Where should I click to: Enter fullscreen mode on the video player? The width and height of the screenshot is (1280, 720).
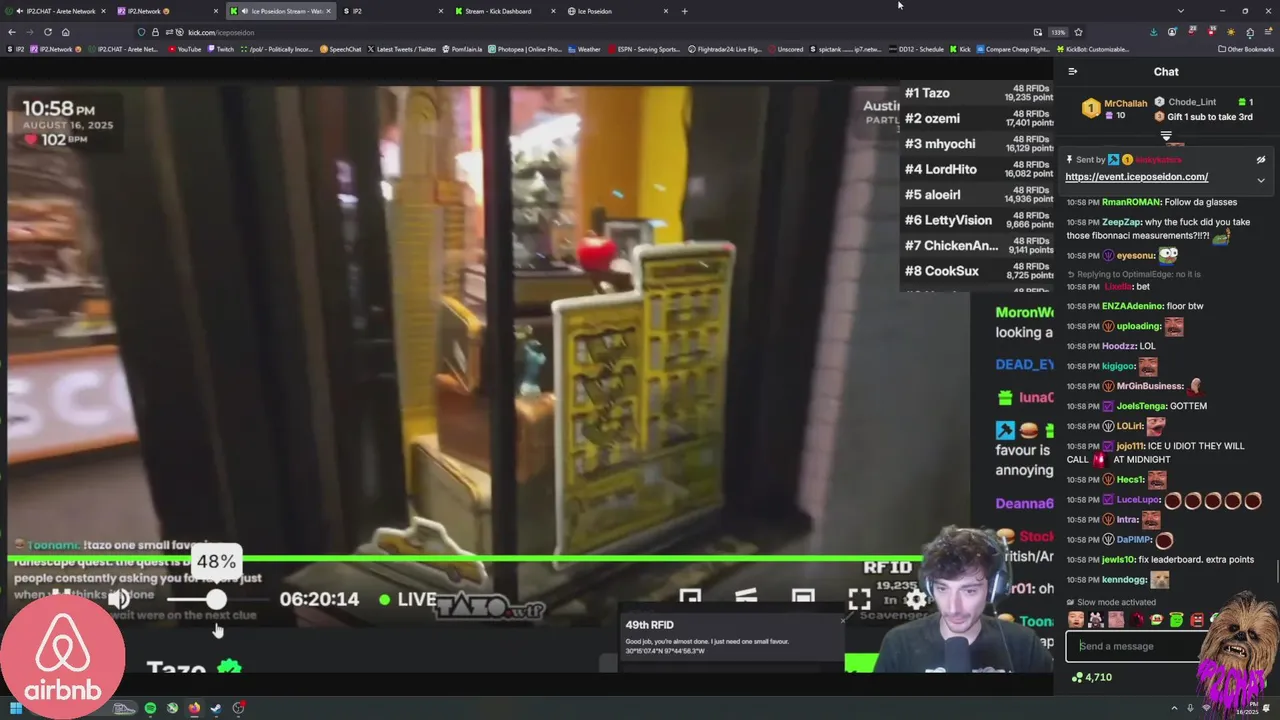point(859,599)
